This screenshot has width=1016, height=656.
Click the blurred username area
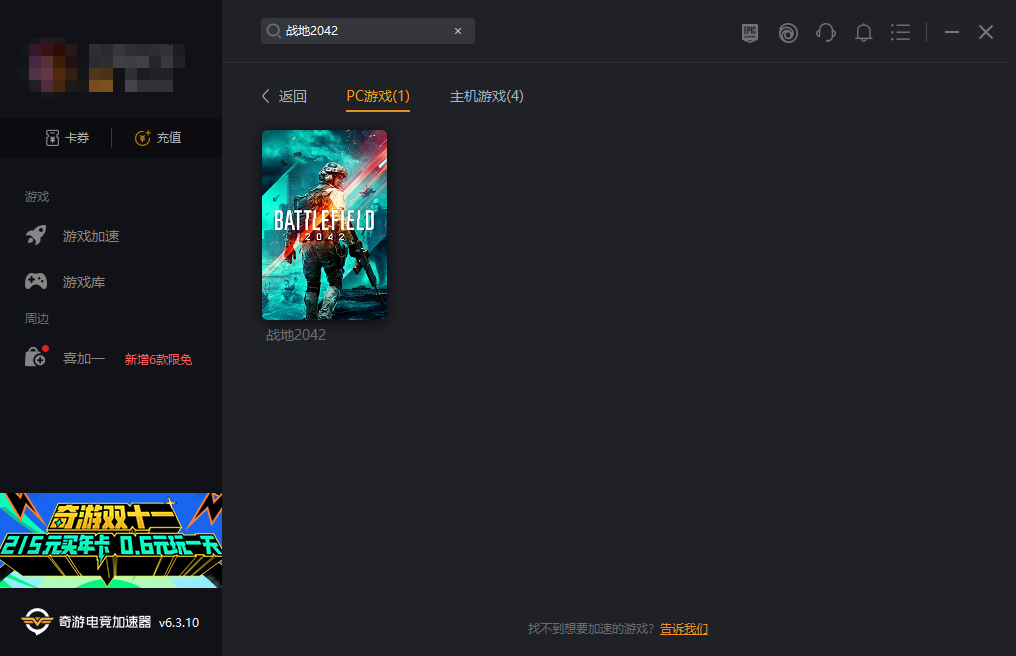click(x=136, y=67)
